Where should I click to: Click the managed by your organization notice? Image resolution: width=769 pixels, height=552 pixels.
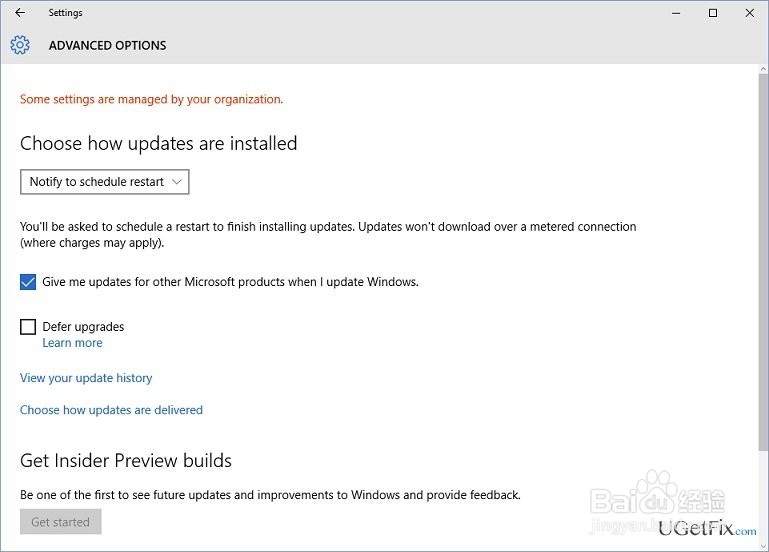tap(151, 99)
